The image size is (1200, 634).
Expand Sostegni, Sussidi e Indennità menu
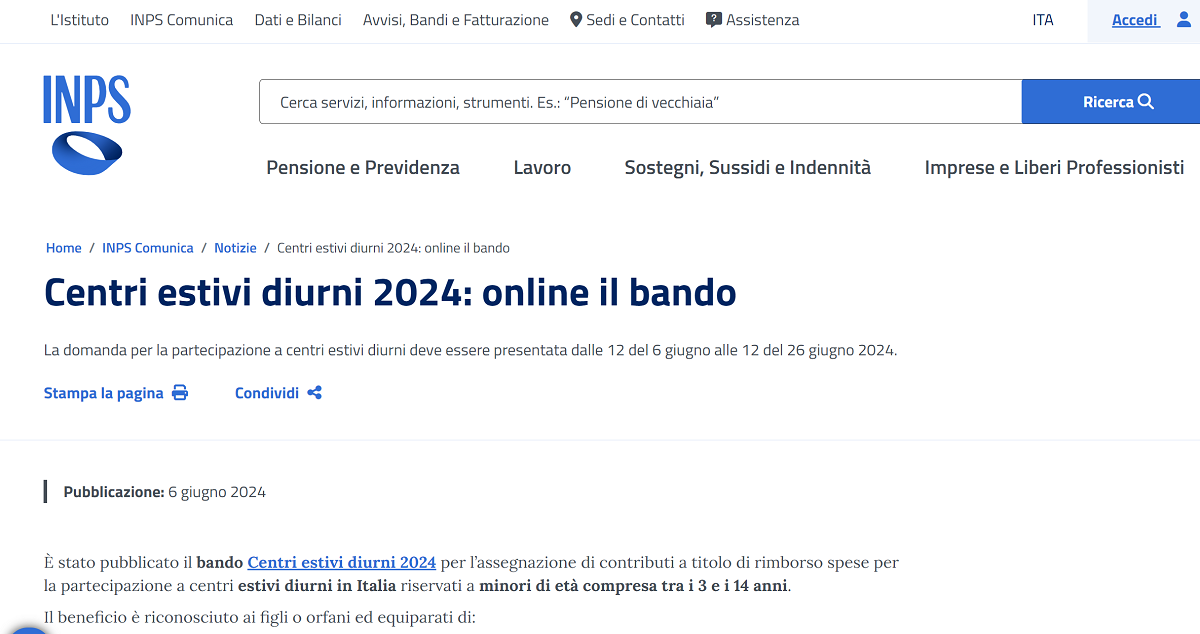[748, 167]
